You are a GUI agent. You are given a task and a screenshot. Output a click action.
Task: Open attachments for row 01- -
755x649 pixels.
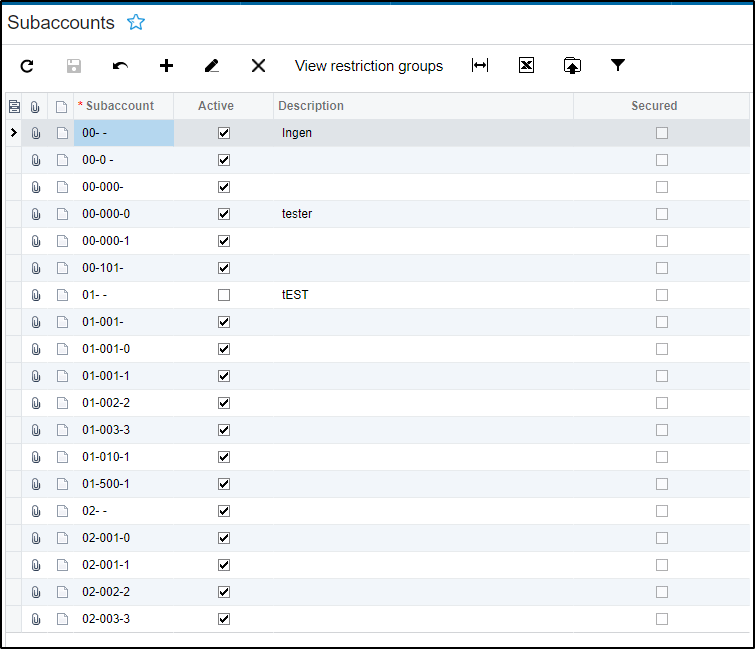pos(36,295)
